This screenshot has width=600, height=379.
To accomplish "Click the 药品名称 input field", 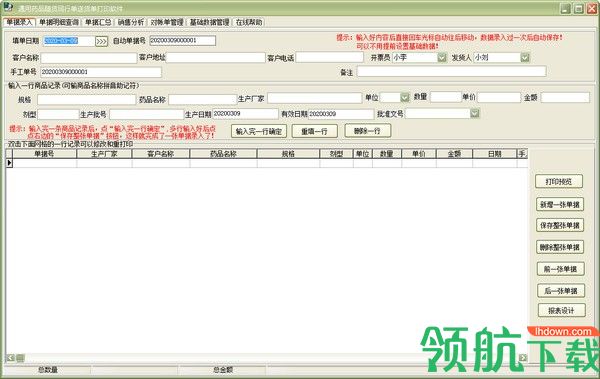I will [x=202, y=100].
